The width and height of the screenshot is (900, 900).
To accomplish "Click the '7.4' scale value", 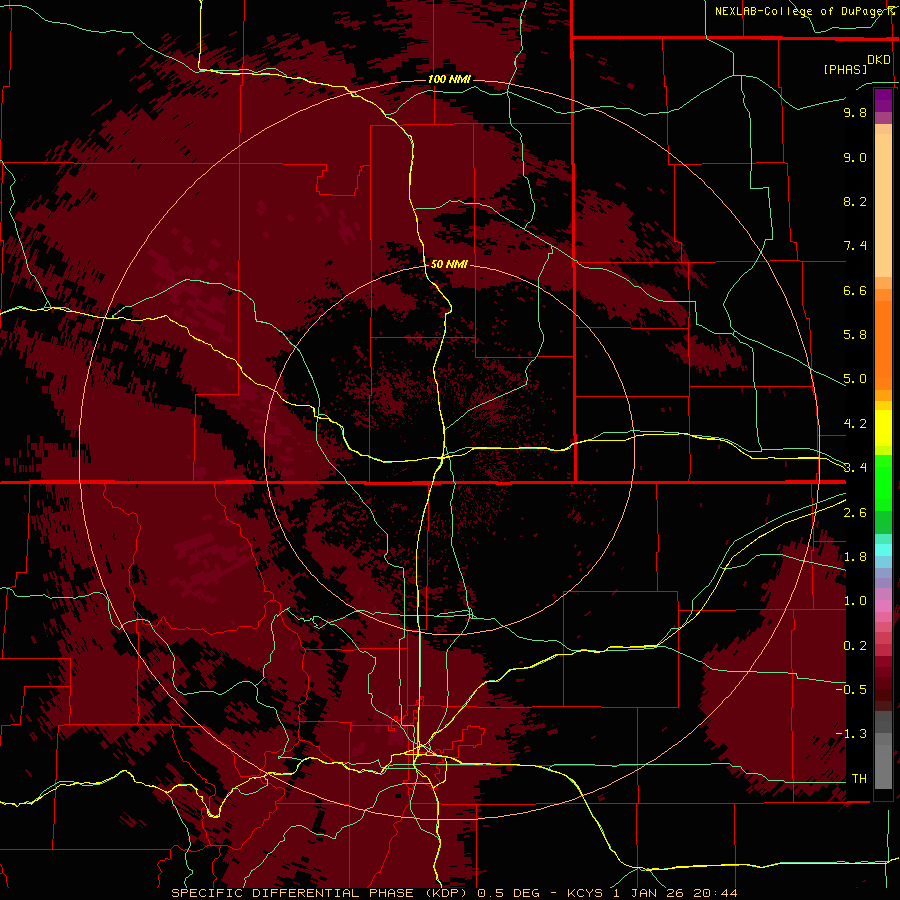I will pyautogui.click(x=855, y=246).
